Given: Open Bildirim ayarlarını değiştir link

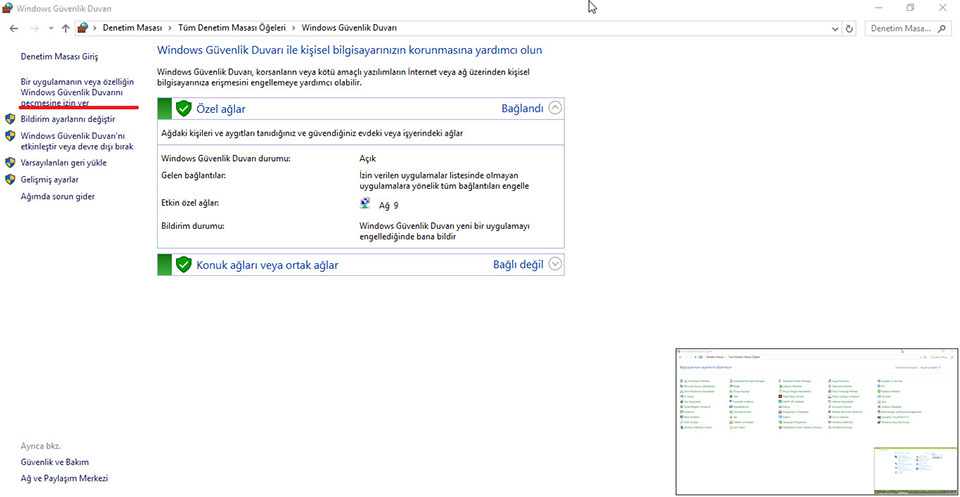Looking at the screenshot, I should [67, 119].
